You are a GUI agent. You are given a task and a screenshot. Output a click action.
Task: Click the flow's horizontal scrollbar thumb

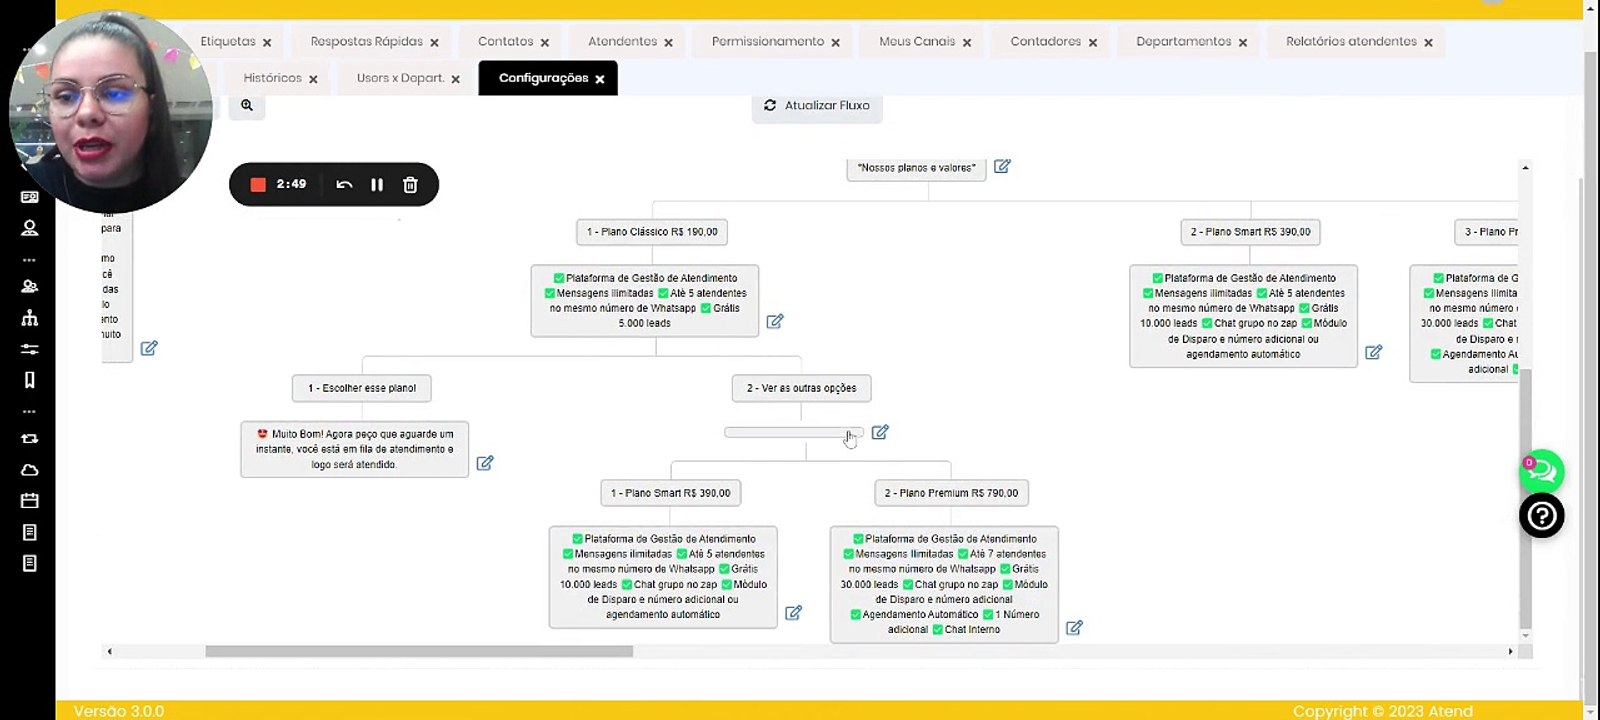(x=419, y=651)
